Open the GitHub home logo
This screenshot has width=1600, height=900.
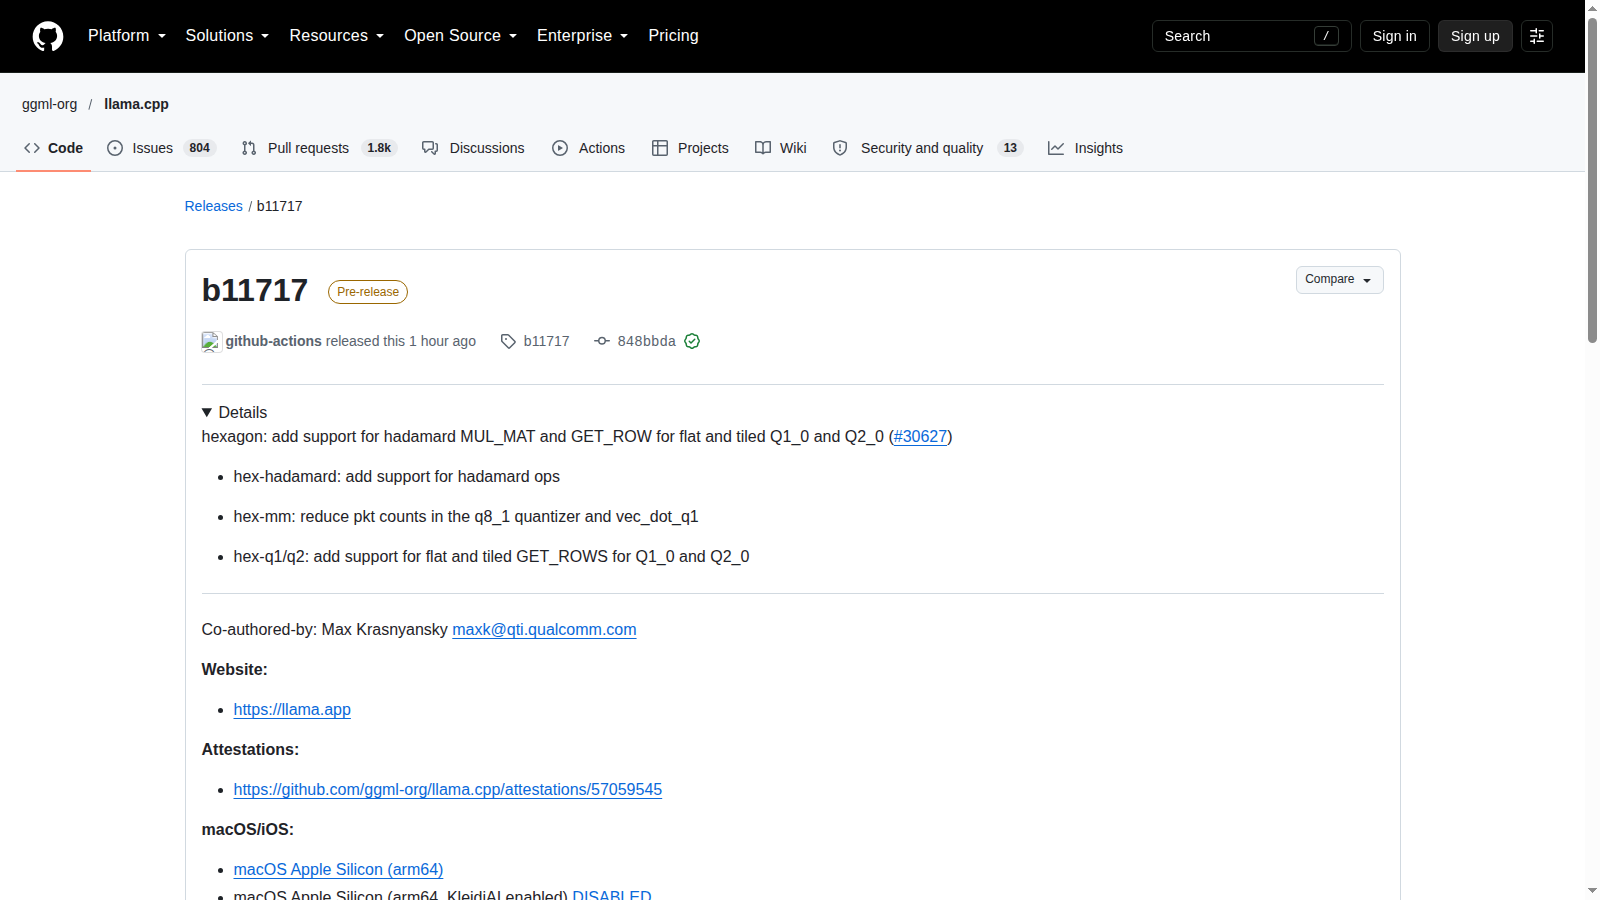48,36
